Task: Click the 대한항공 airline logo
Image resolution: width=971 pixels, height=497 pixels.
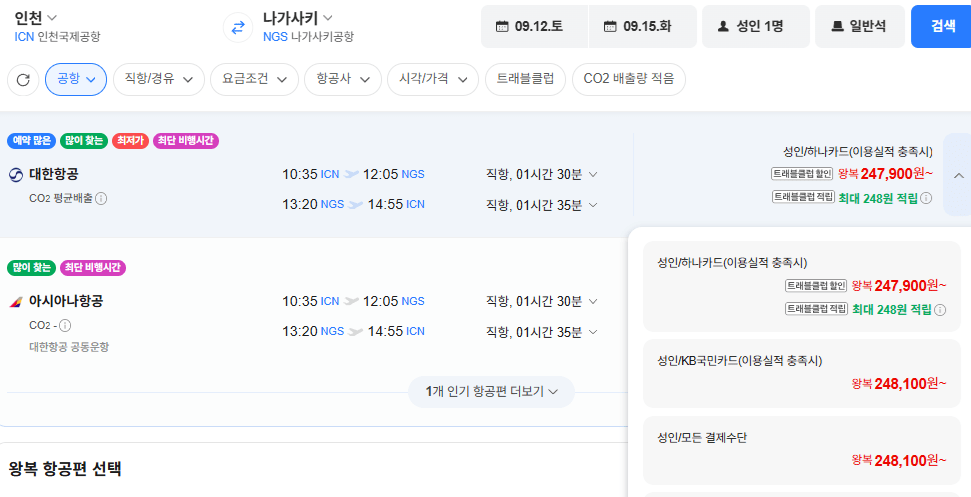Action: tap(15, 175)
